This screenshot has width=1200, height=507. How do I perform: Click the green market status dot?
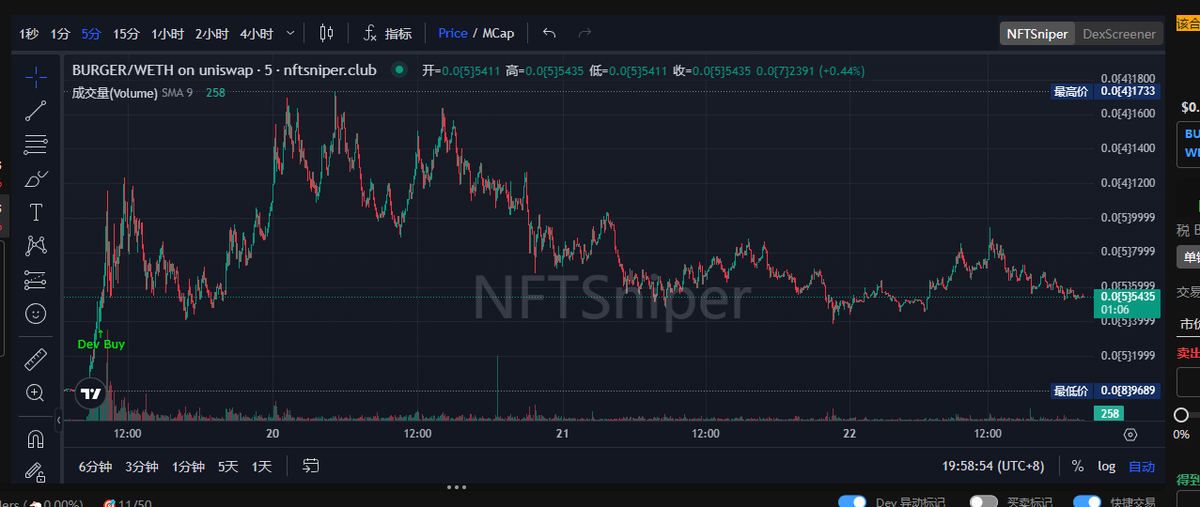pyautogui.click(x=400, y=70)
